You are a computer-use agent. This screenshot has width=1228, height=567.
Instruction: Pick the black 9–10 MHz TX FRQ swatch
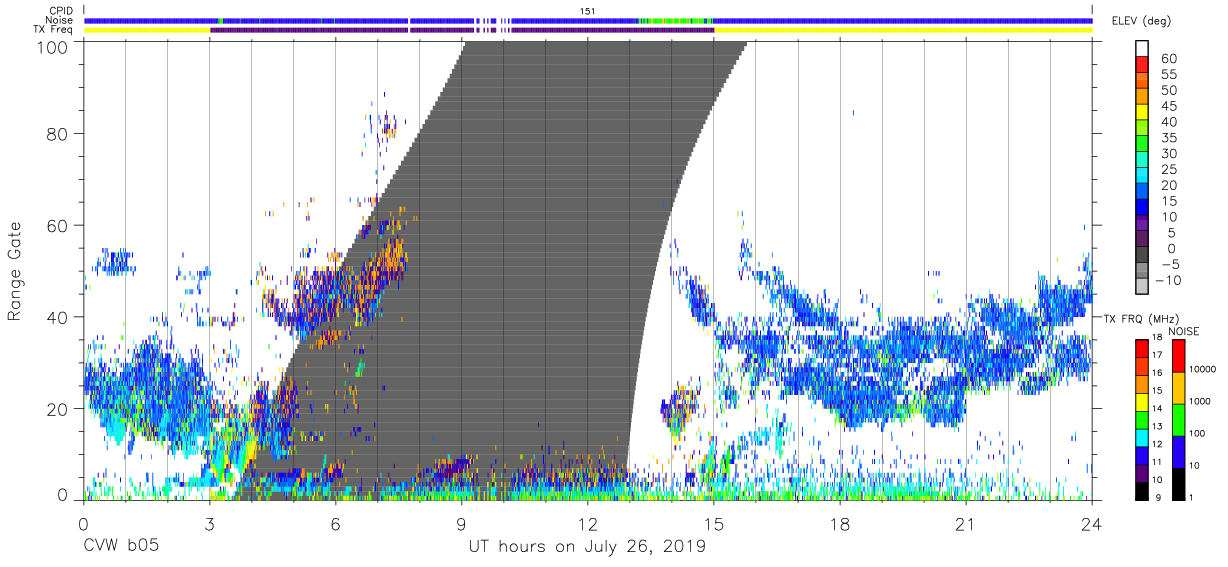[1143, 490]
